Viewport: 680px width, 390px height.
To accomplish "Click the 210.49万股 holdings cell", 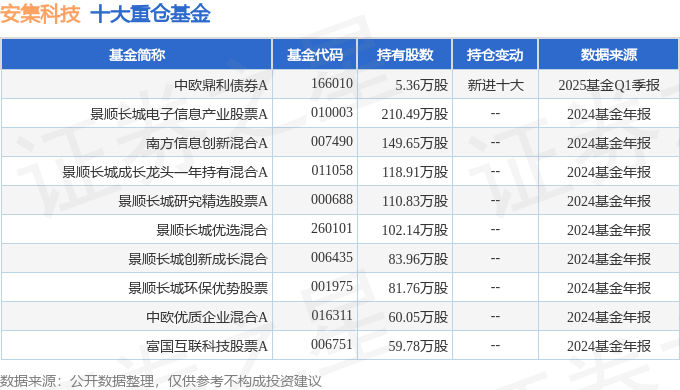I will (415, 114).
